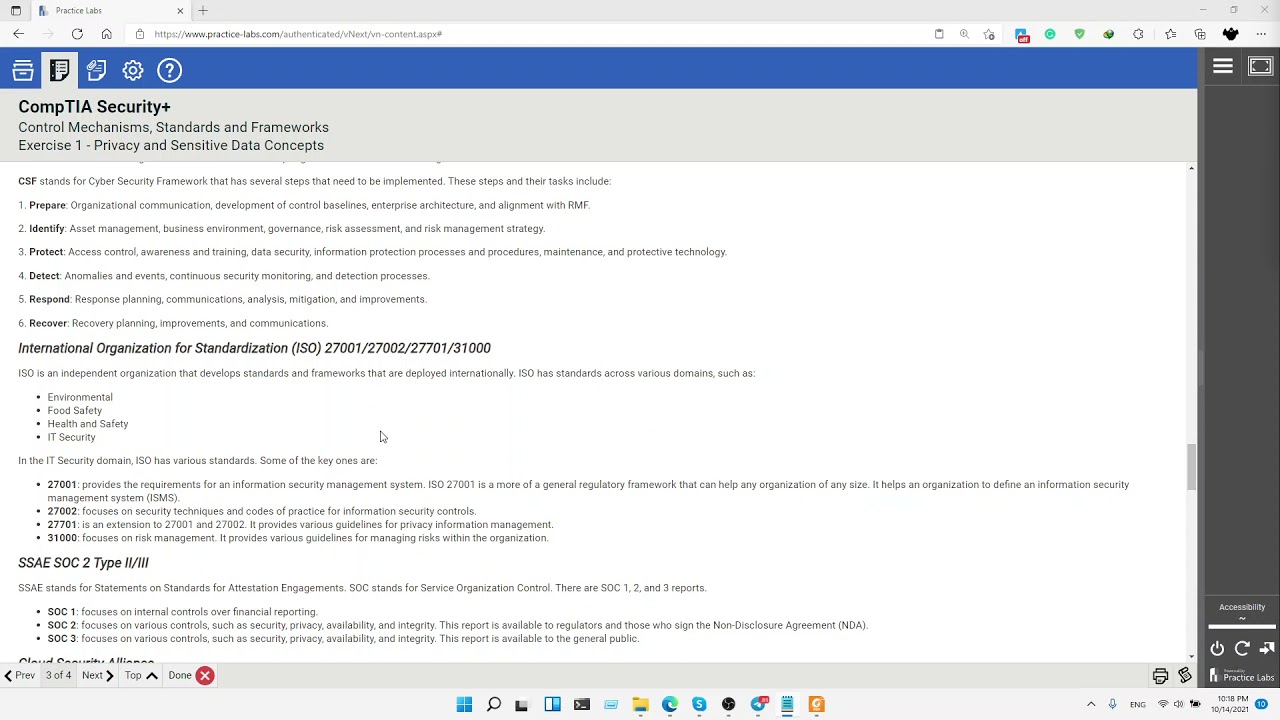Click the Done button
The height and width of the screenshot is (720, 1280).
190,676
